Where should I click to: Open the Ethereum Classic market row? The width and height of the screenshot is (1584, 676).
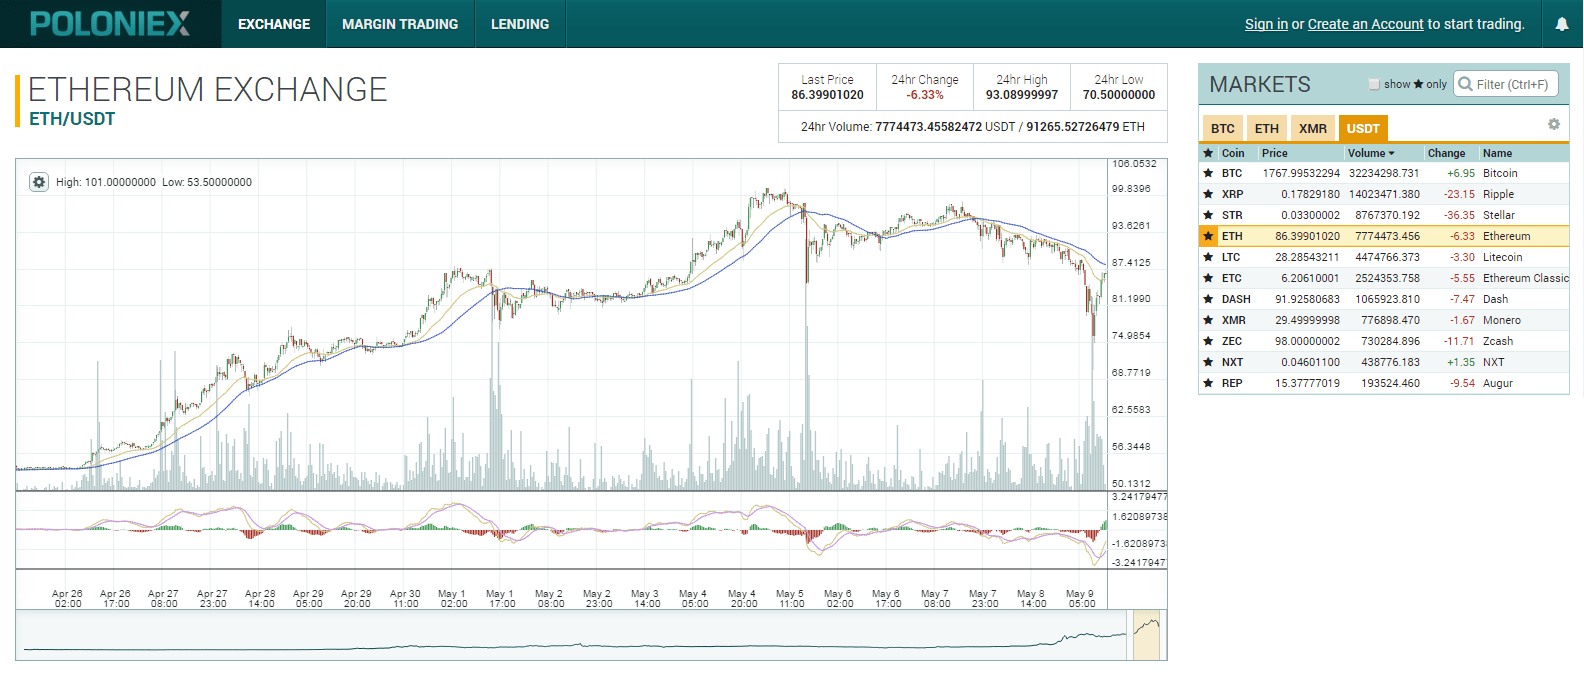(x=1384, y=278)
